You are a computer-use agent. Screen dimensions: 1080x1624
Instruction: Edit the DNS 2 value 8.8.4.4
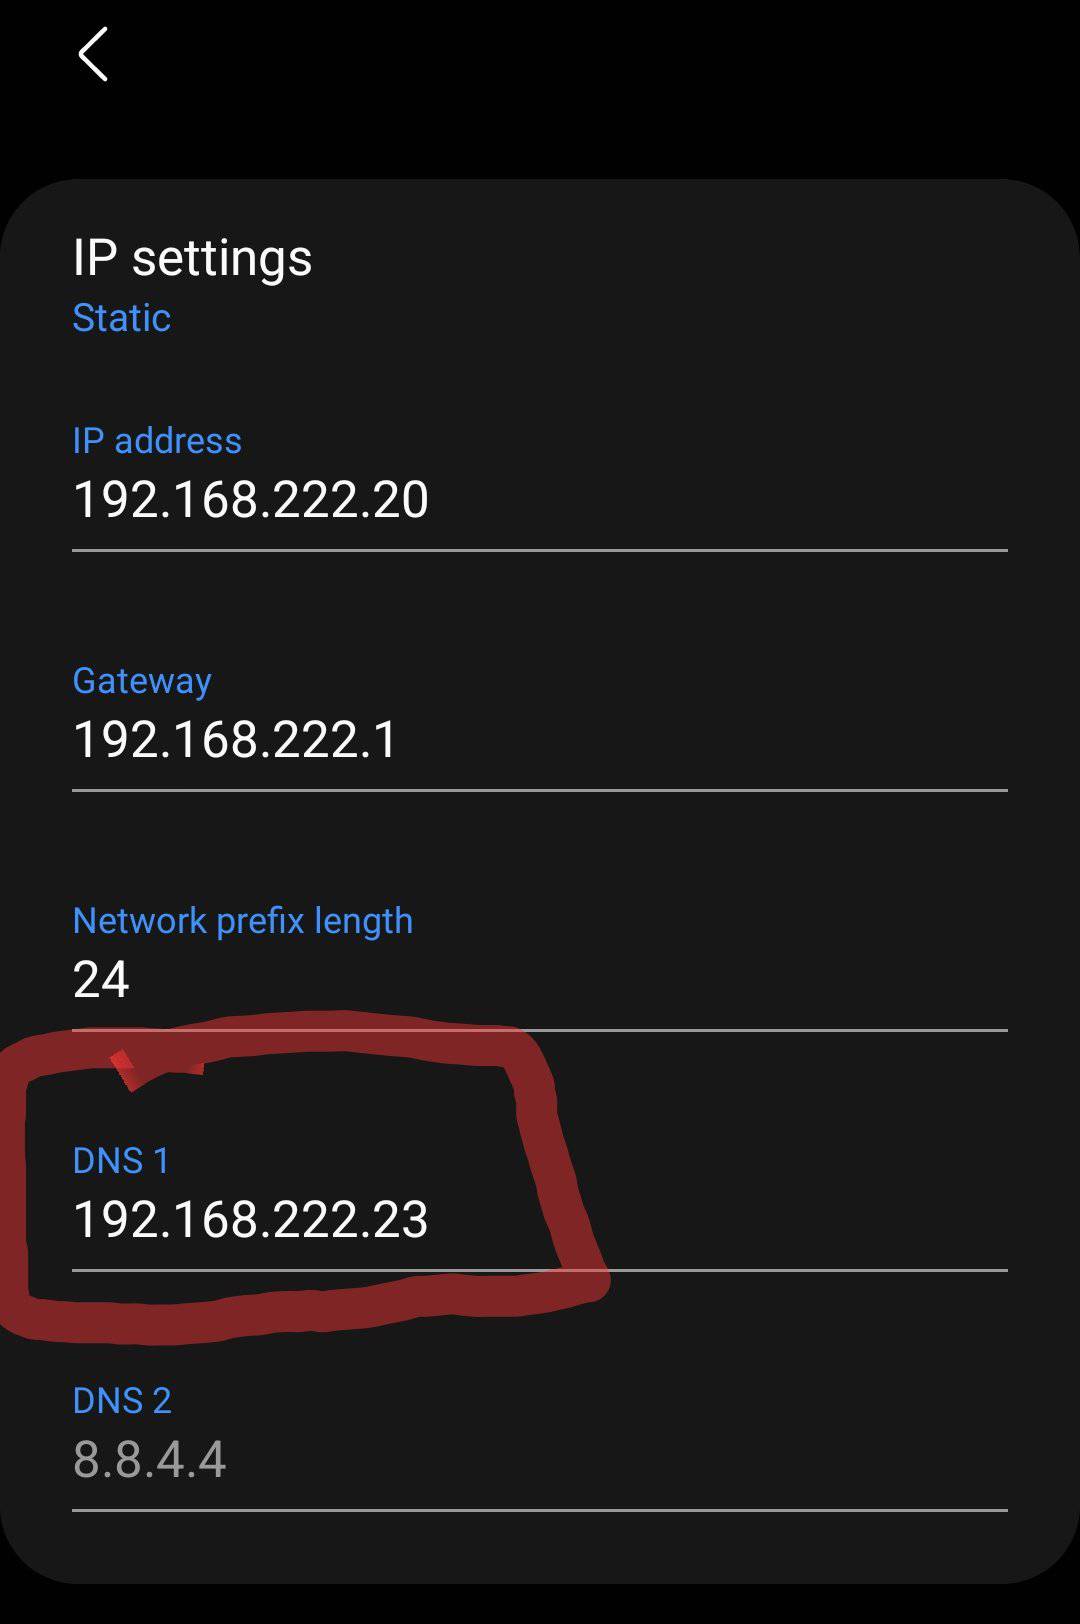pos(150,1462)
